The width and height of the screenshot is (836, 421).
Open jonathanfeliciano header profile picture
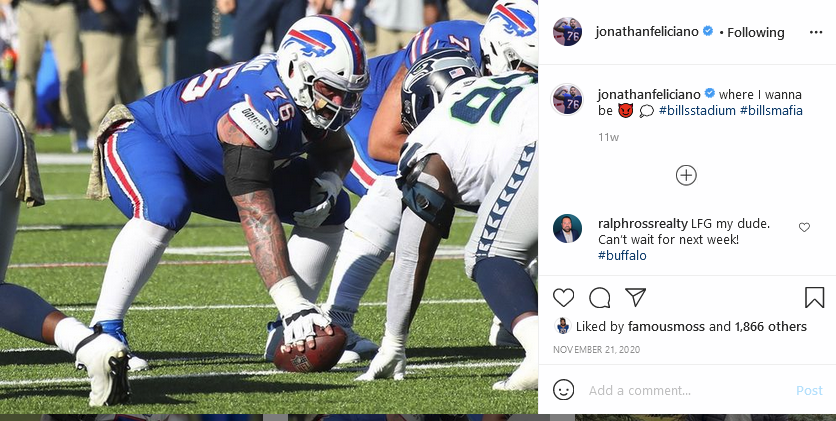(567, 31)
